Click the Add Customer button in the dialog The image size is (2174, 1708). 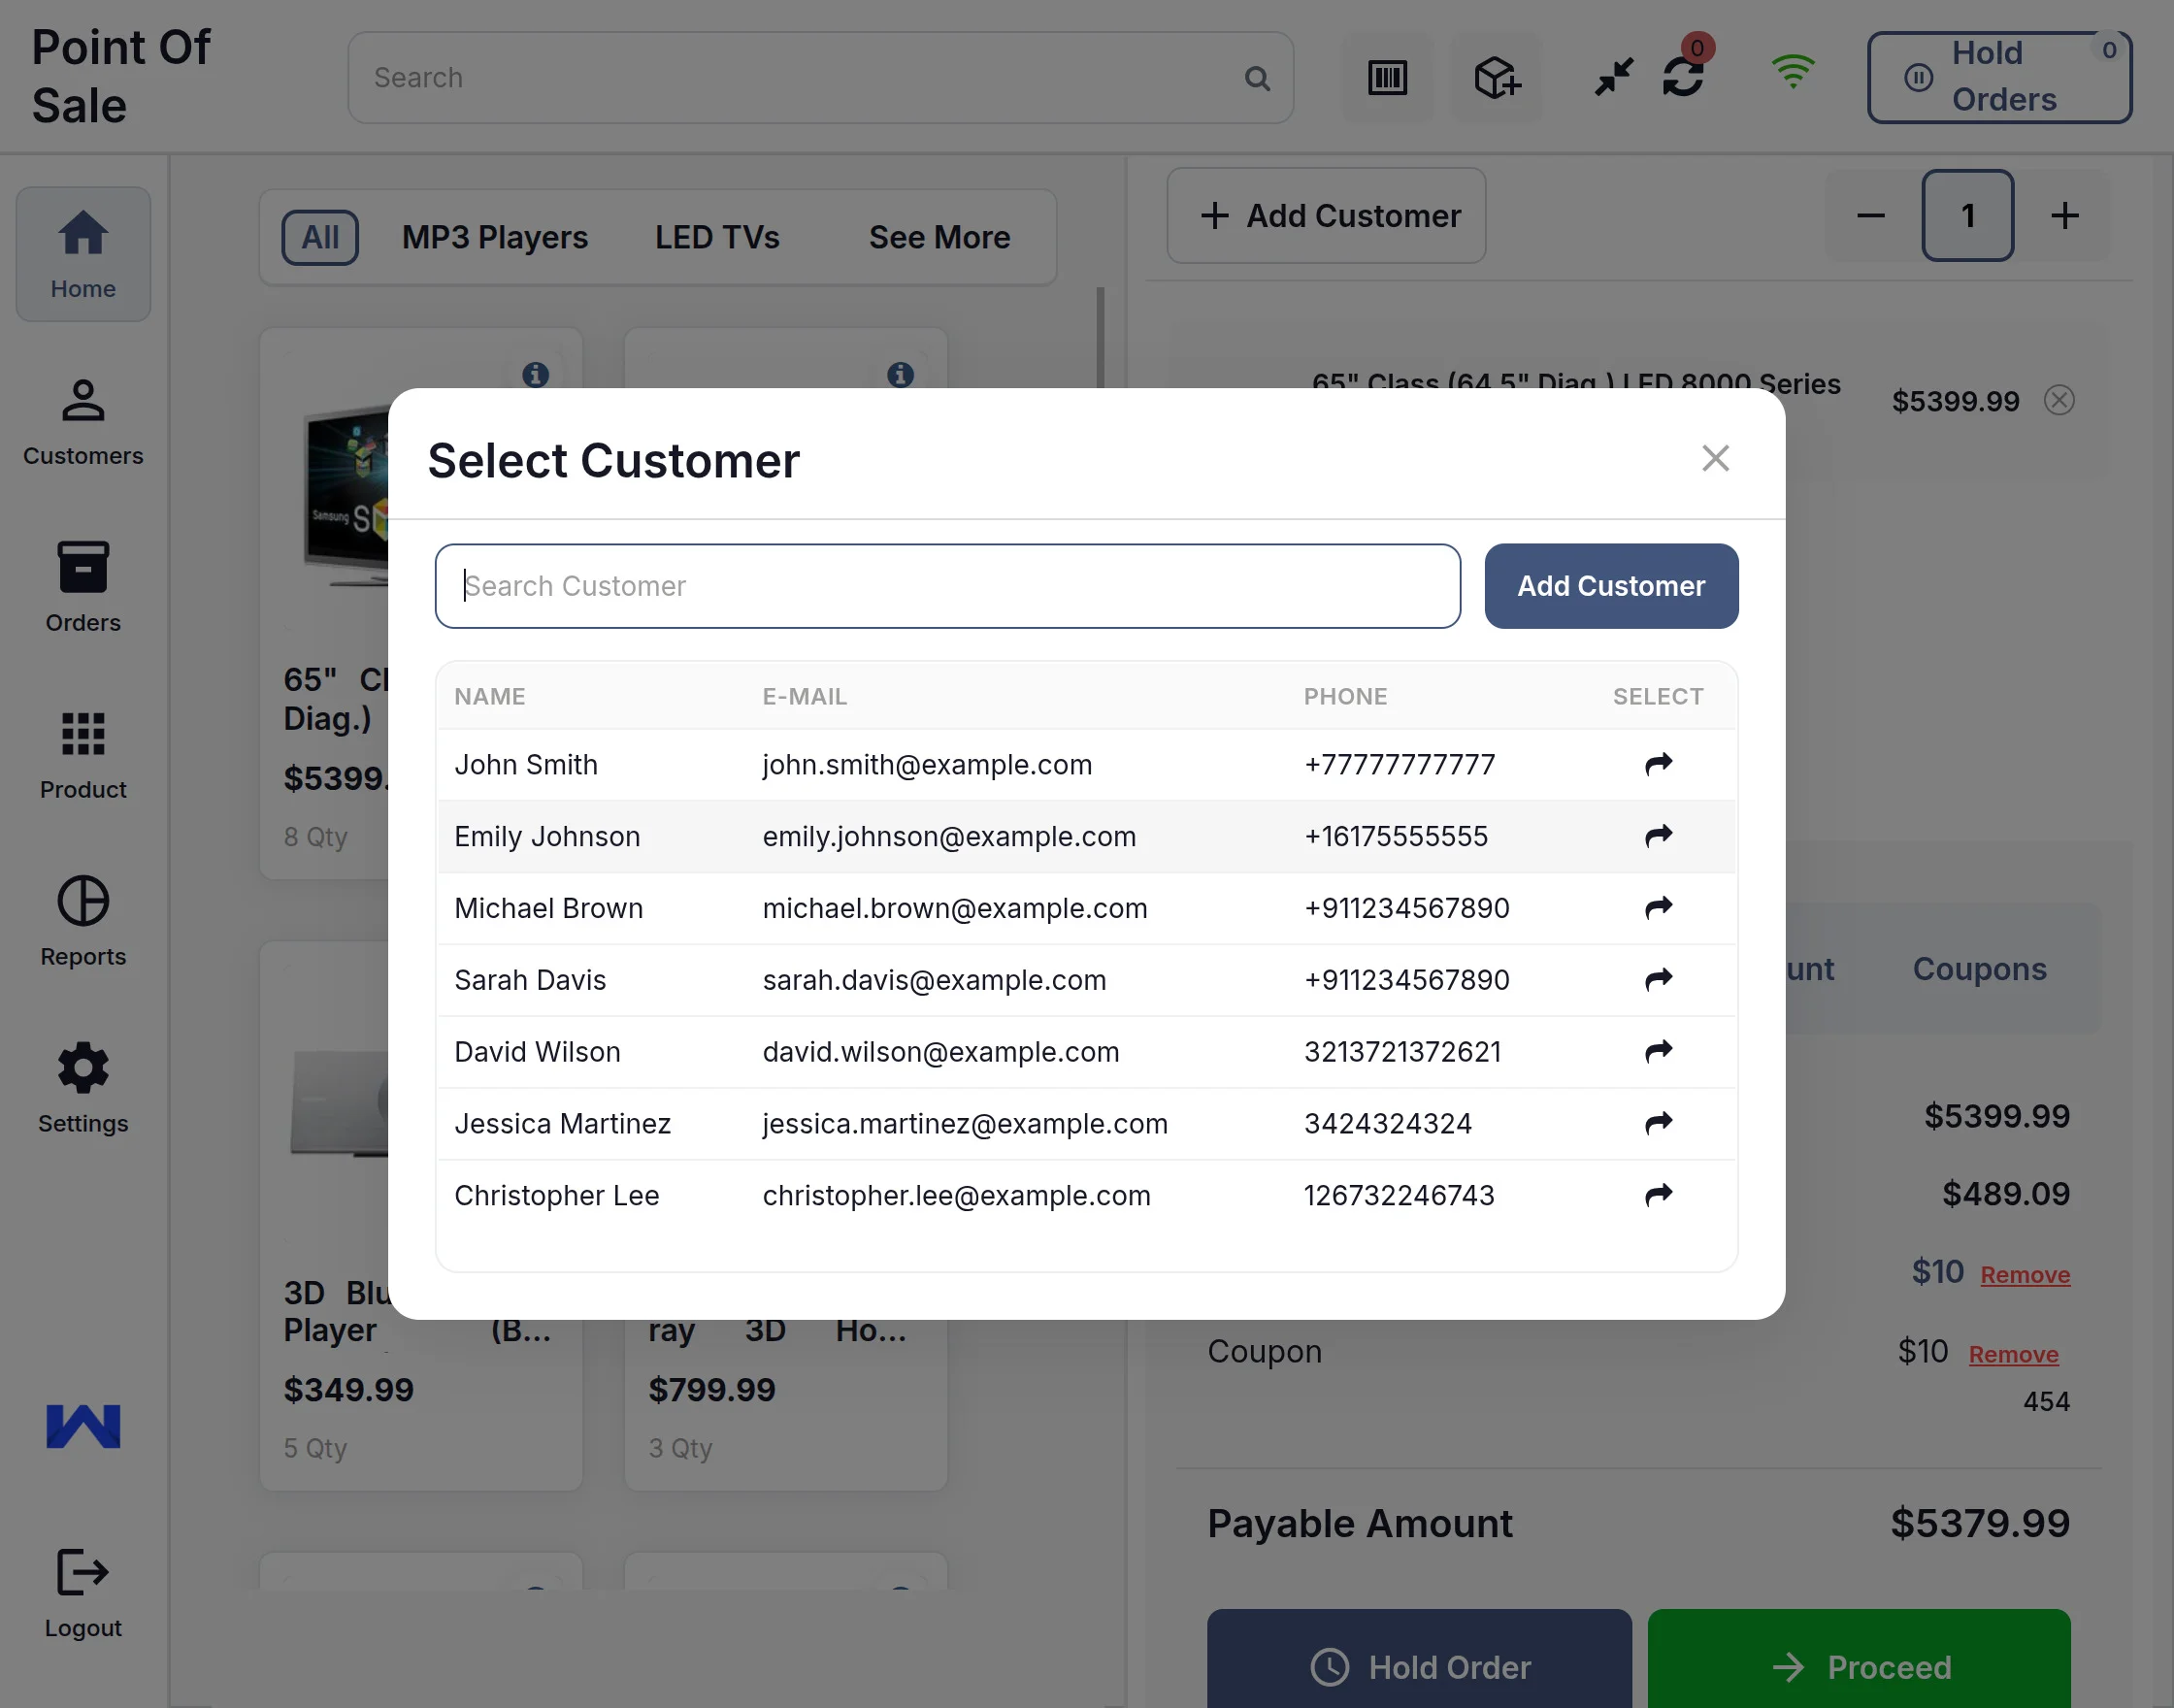click(x=1610, y=585)
